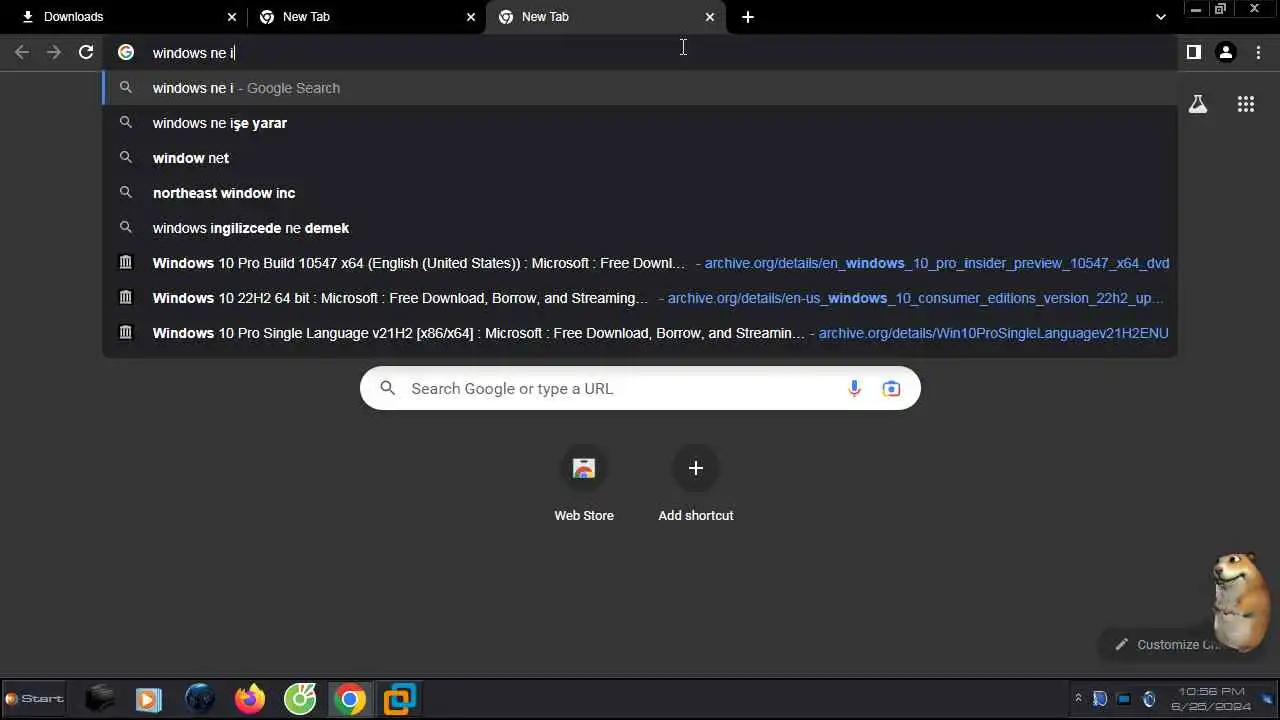Click the Google search box
Image resolution: width=1280 pixels, height=720 pixels.
(640, 389)
